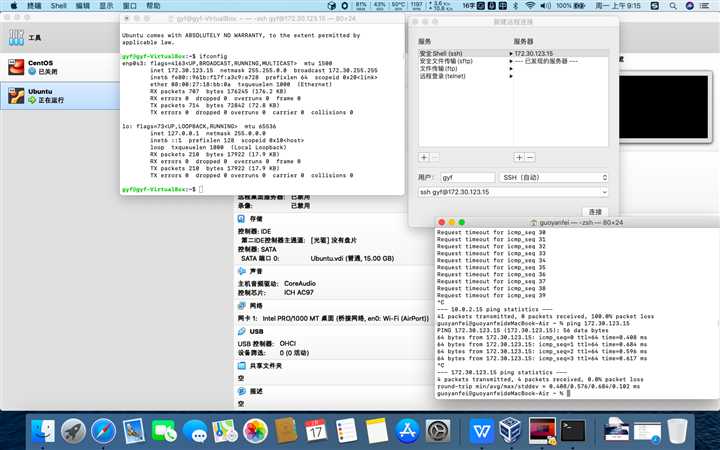Open the 编辑 edit menu
Viewport: 720px width, 450px height.
tap(83, 6)
